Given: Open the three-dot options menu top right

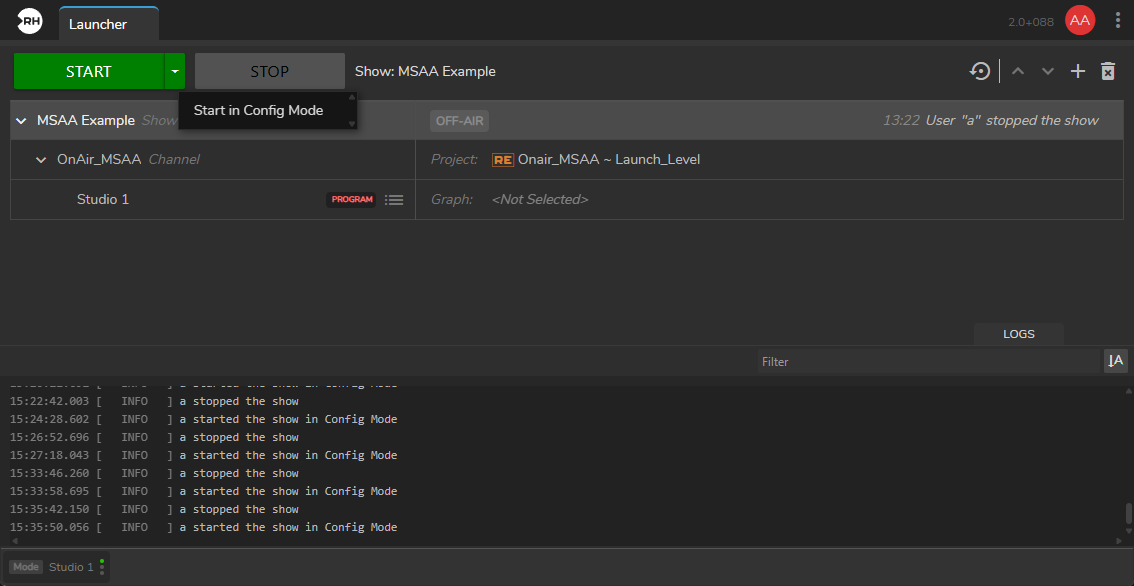Looking at the screenshot, I should (1118, 20).
